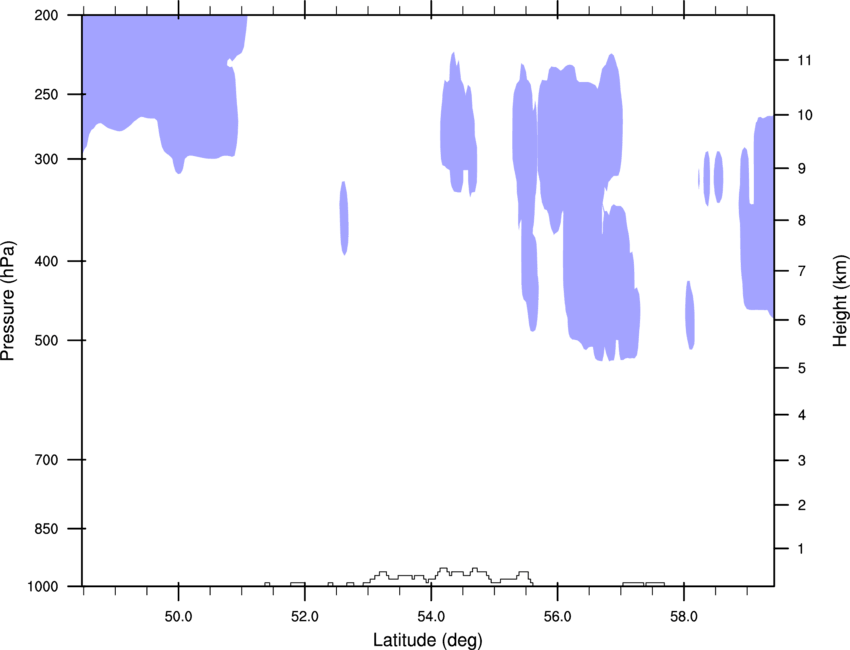850x650 pixels.
Task: Pick the 3 km height label
Action: point(801,461)
